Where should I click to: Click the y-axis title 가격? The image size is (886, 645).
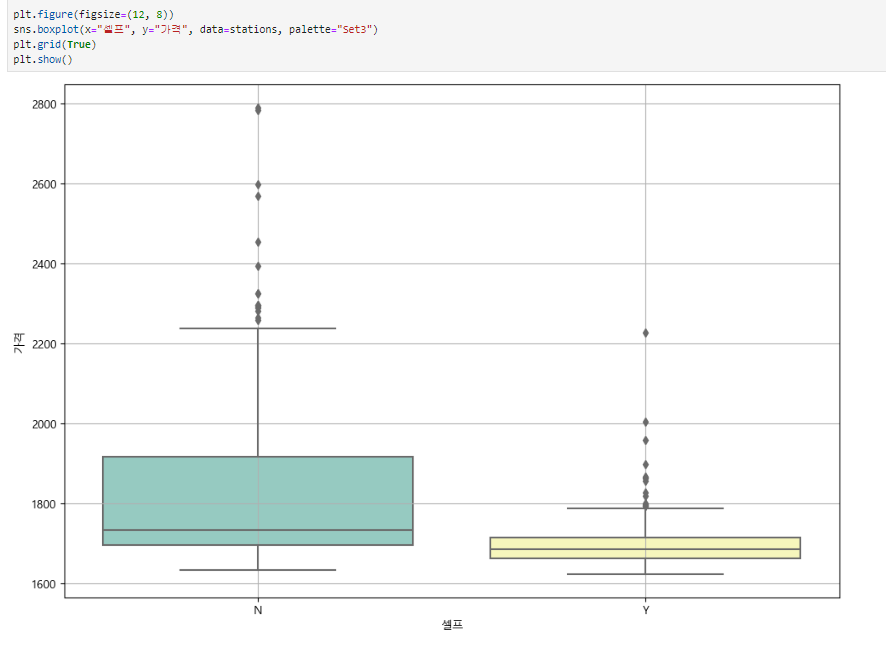pos(19,343)
